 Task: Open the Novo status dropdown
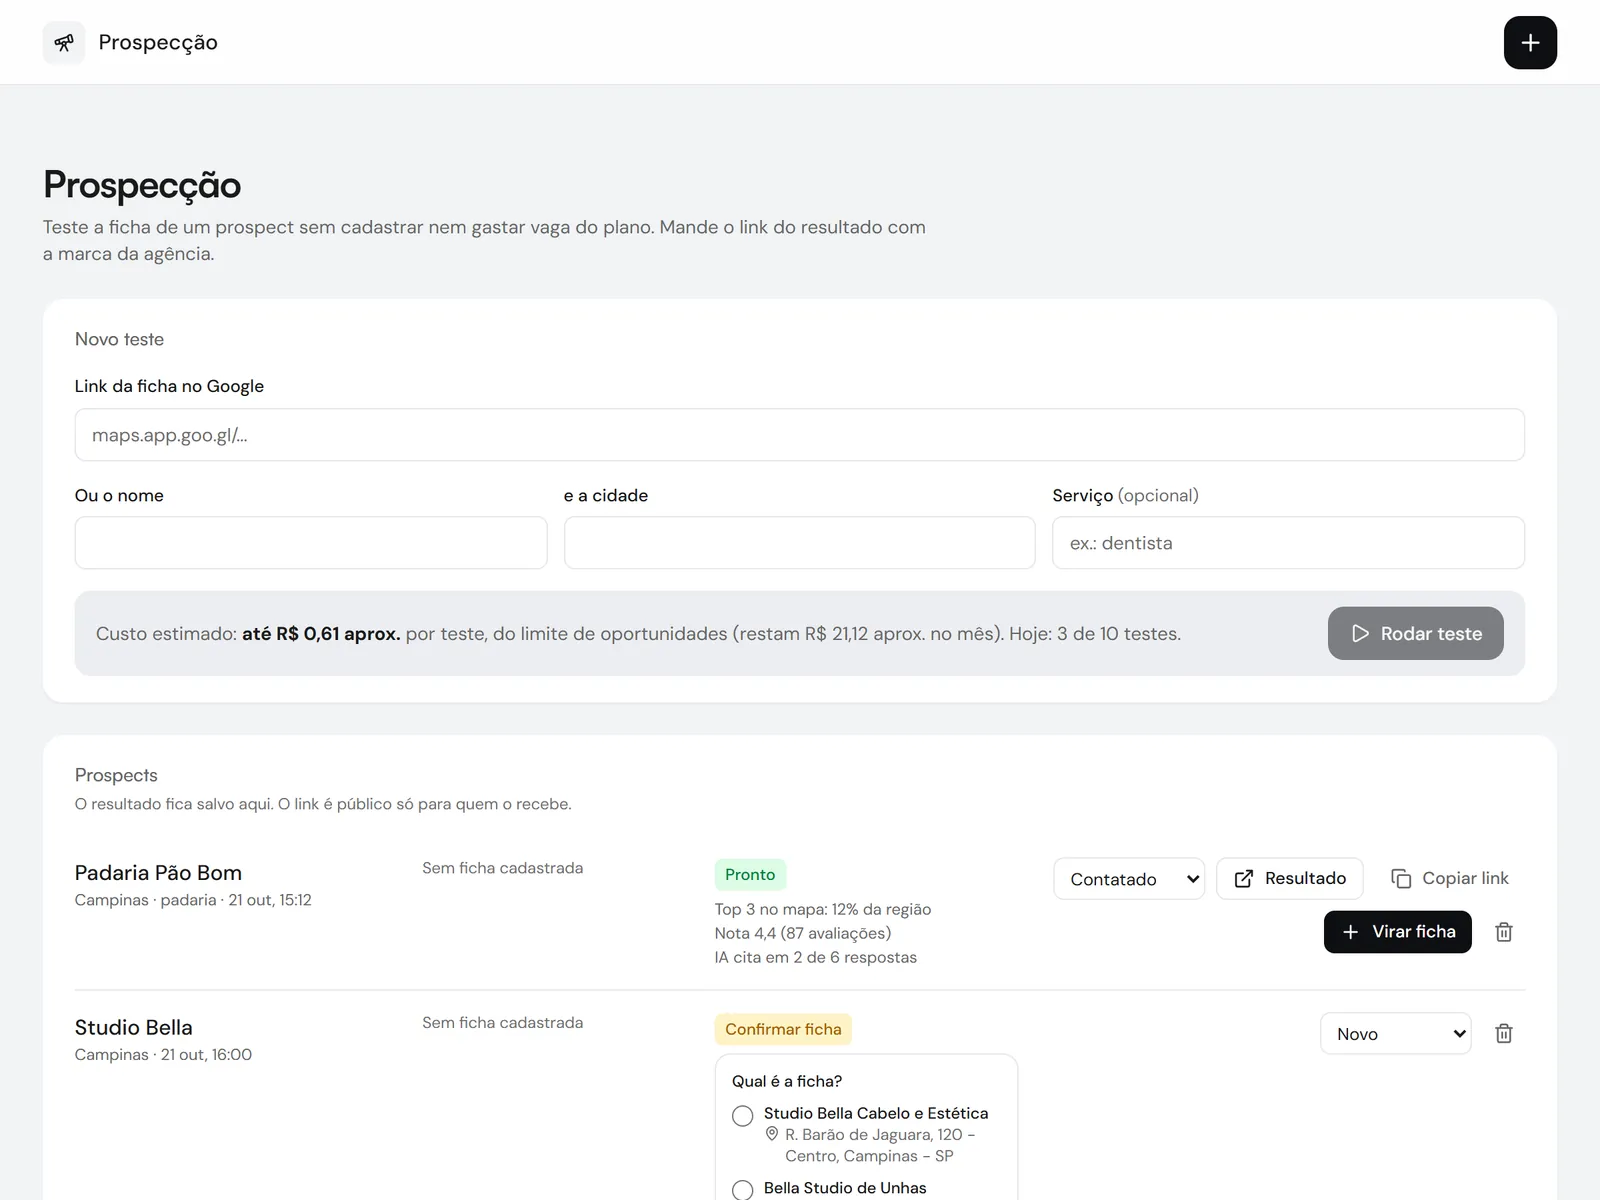point(1396,1034)
